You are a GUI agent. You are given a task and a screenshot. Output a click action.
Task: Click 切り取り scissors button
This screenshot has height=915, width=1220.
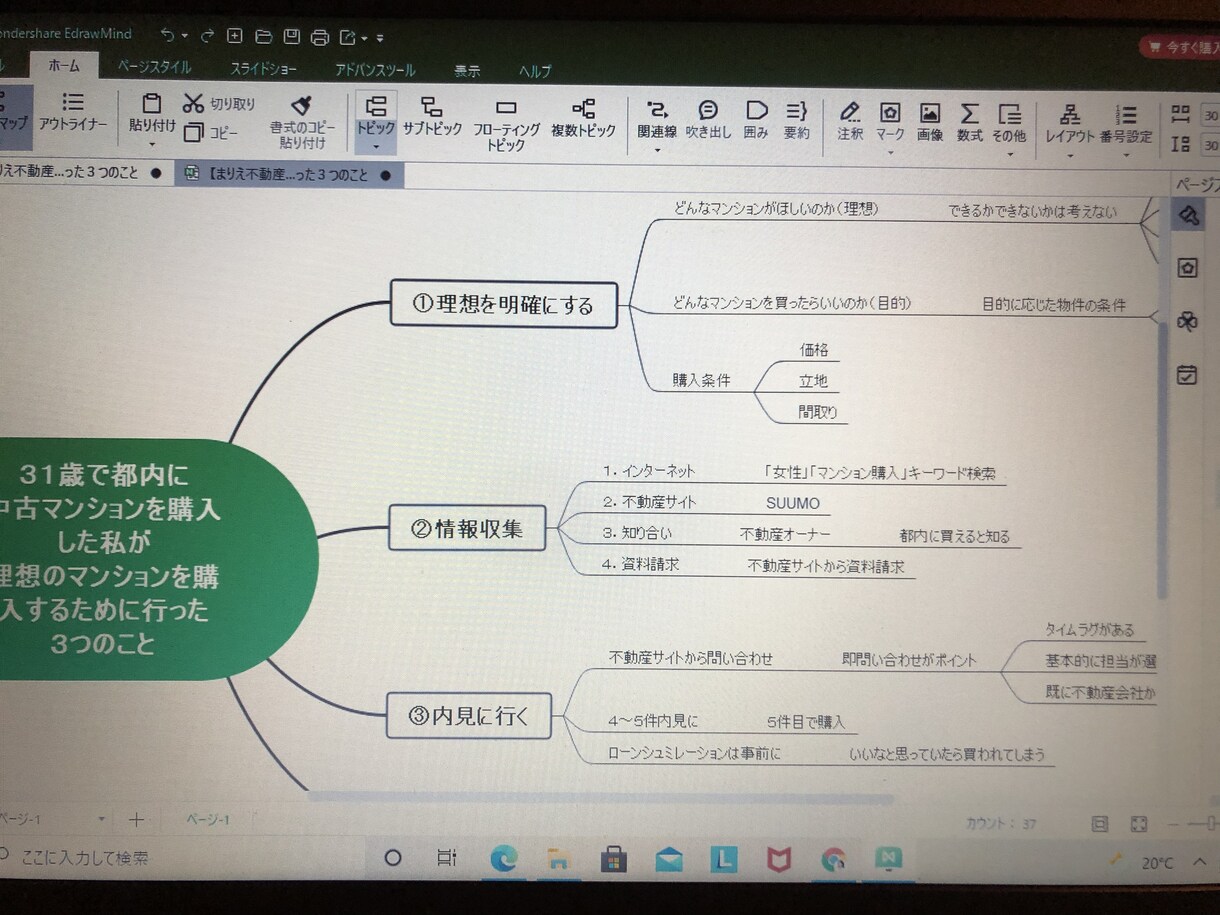(219, 104)
